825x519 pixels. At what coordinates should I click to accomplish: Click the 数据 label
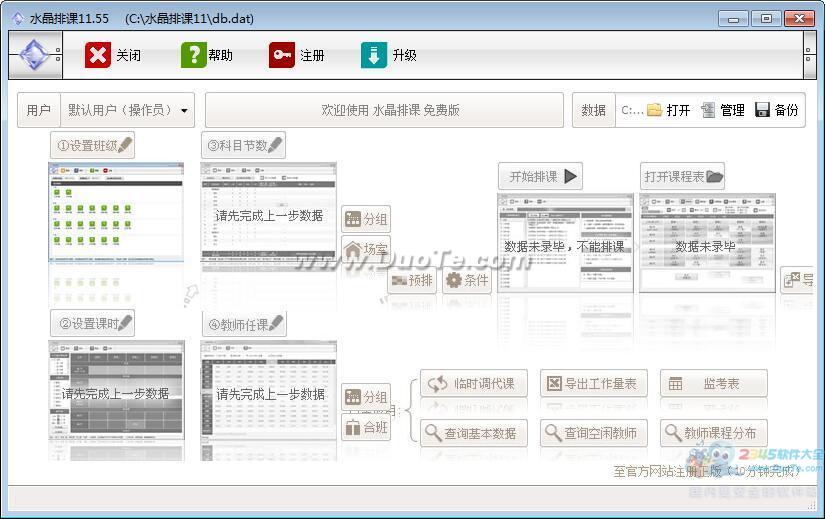pos(593,110)
